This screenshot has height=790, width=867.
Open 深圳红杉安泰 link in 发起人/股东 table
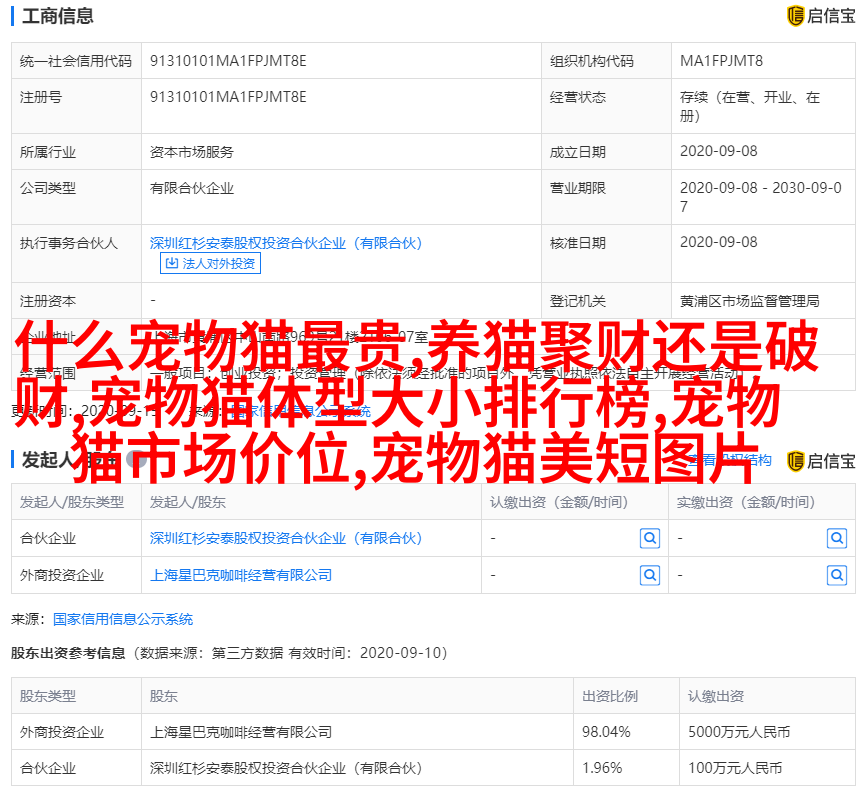286,538
